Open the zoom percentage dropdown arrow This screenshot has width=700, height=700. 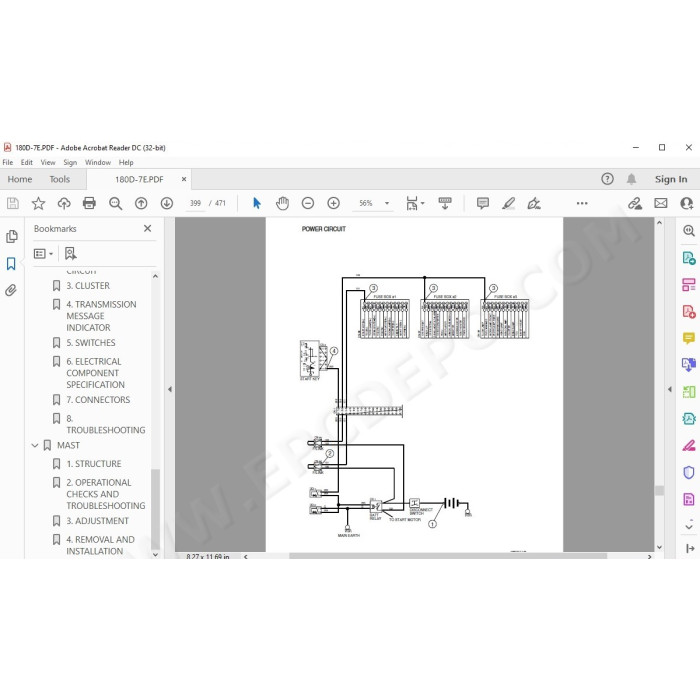pyautogui.click(x=387, y=204)
